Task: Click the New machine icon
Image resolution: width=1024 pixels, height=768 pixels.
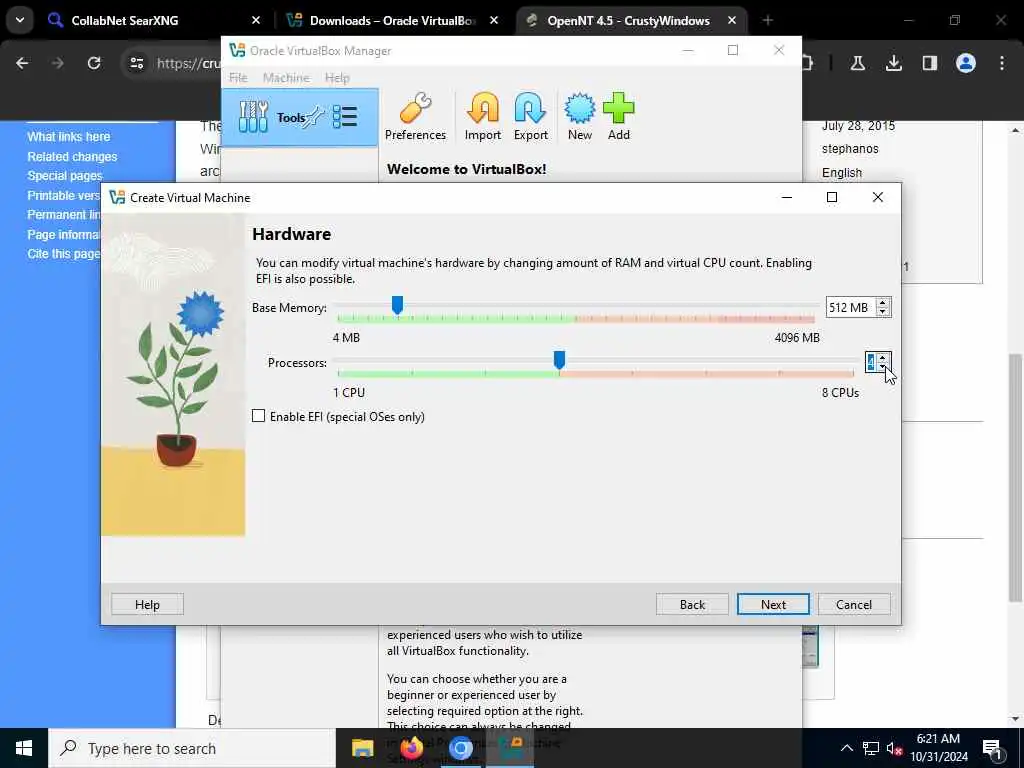Action: coord(579,117)
